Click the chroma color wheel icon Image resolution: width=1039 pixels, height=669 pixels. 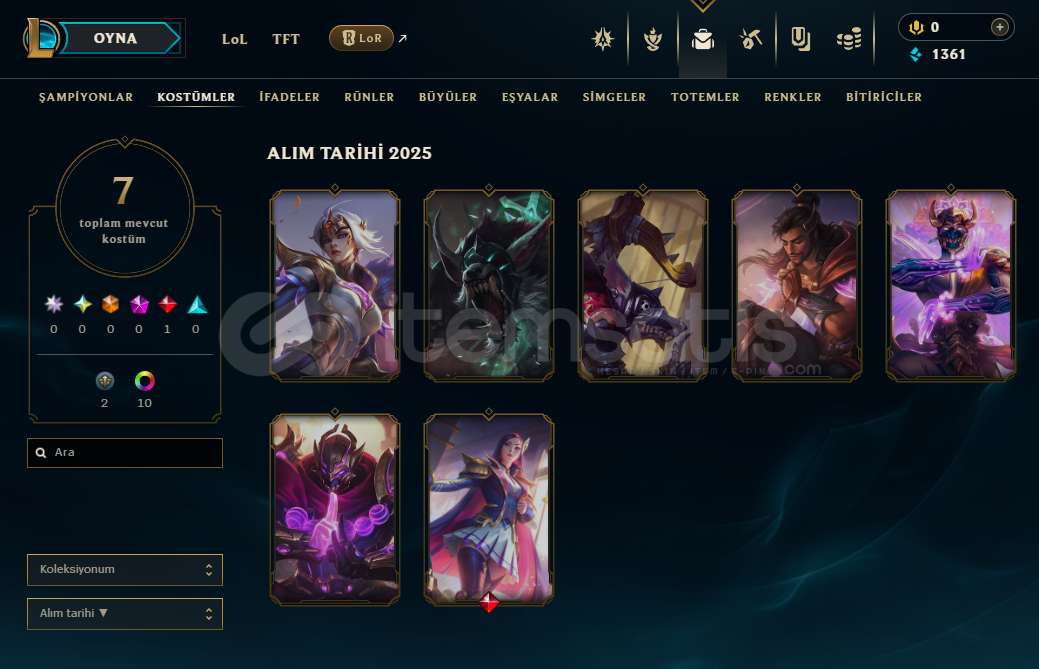click(144, 381)
